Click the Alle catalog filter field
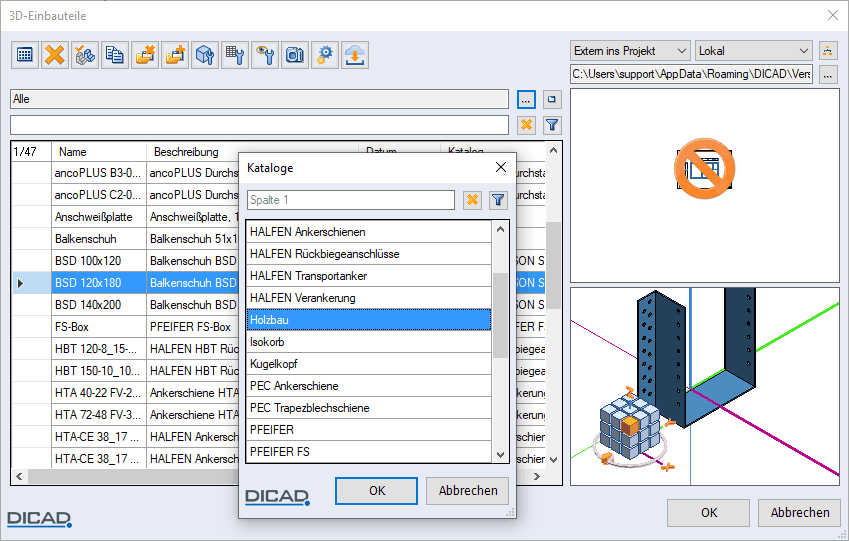The height and width of the screenshot is (541, 849). click(259, 99)
